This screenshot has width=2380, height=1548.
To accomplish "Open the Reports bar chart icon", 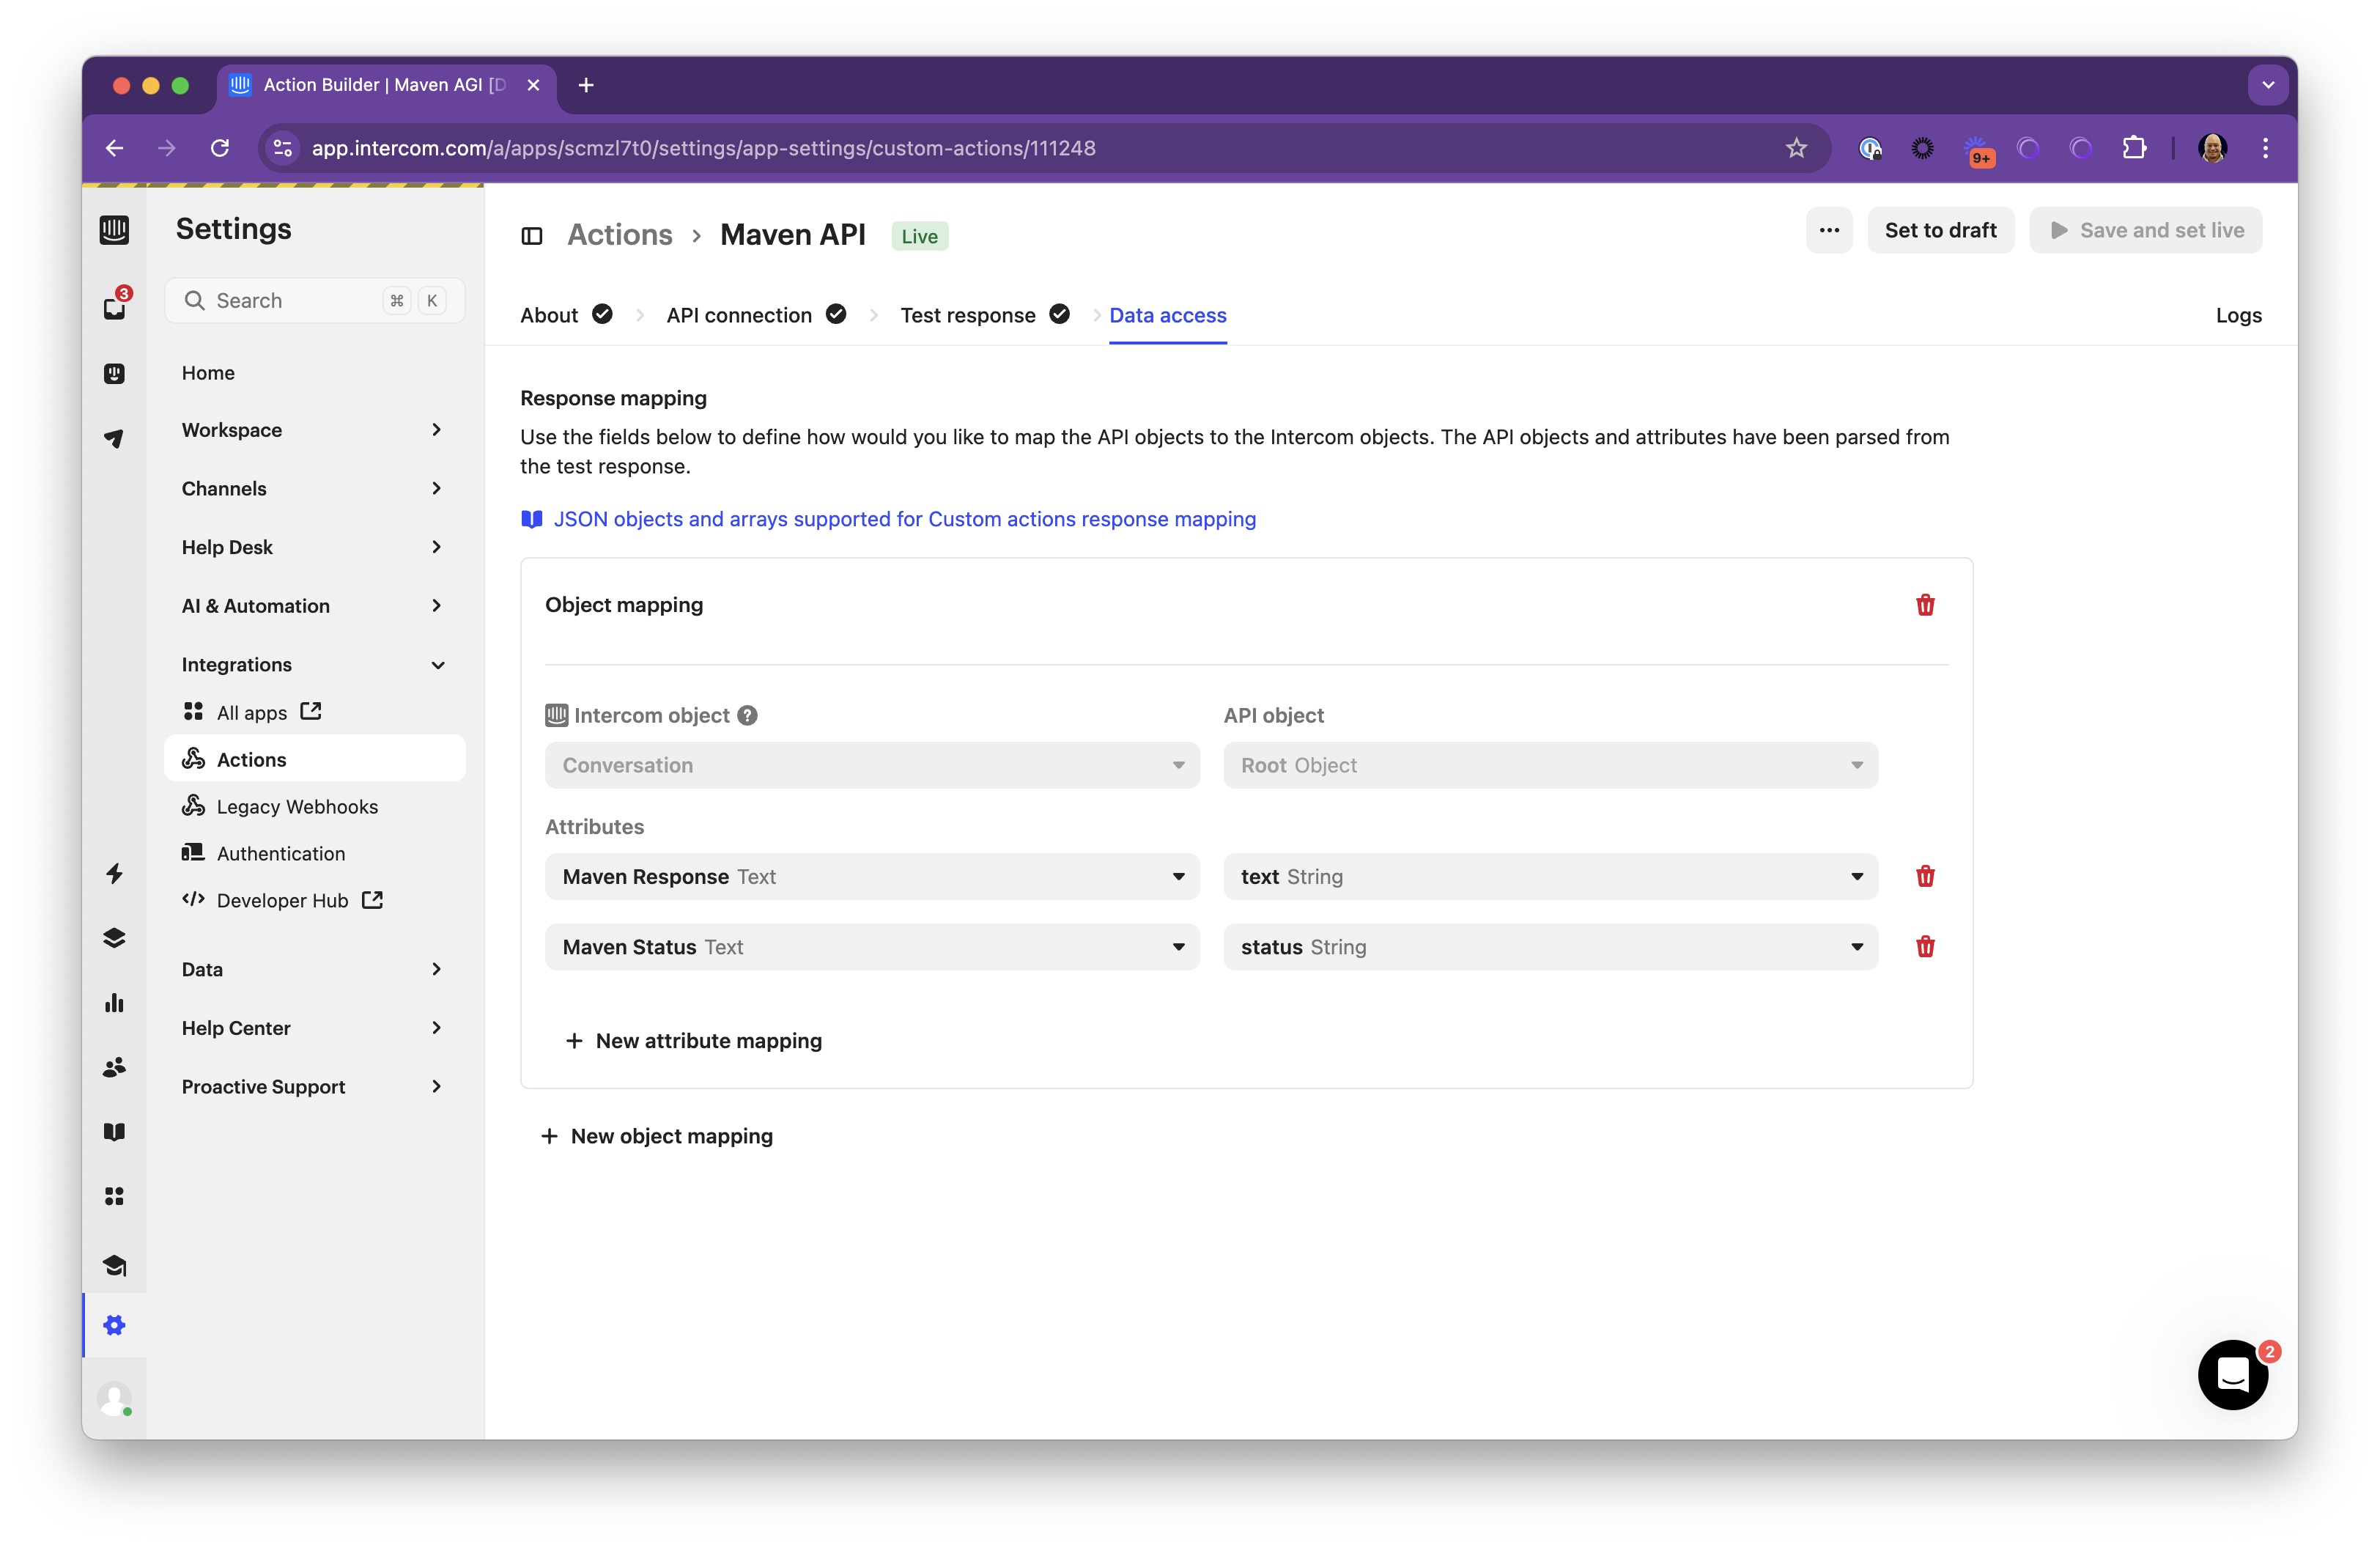I will [114, 1003].
